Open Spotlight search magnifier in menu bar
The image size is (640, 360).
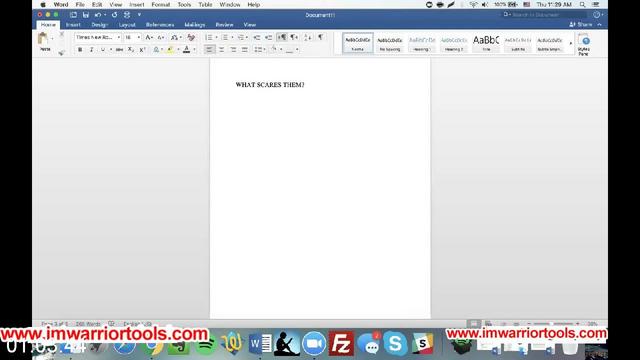click(x=582, y=4)
